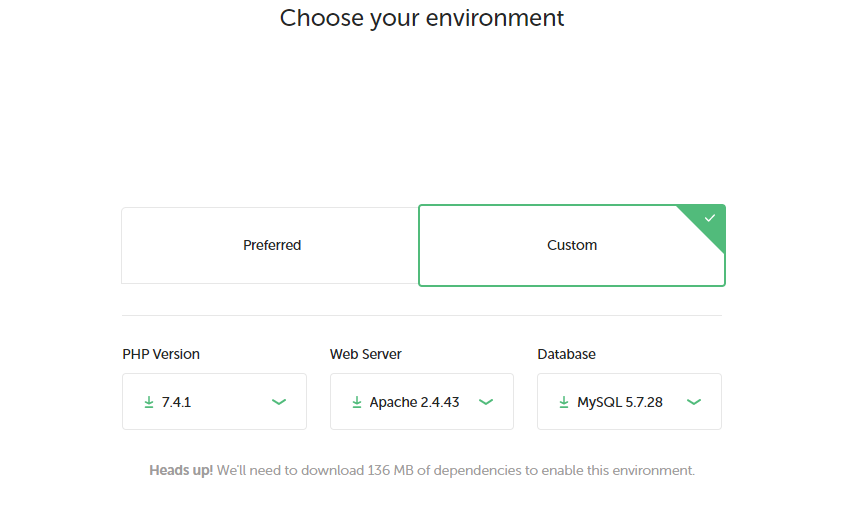Click the download icon beside PHP 7.4.1
The width and height of the screenshot is (863, 530).
click(x=149, y=402)
